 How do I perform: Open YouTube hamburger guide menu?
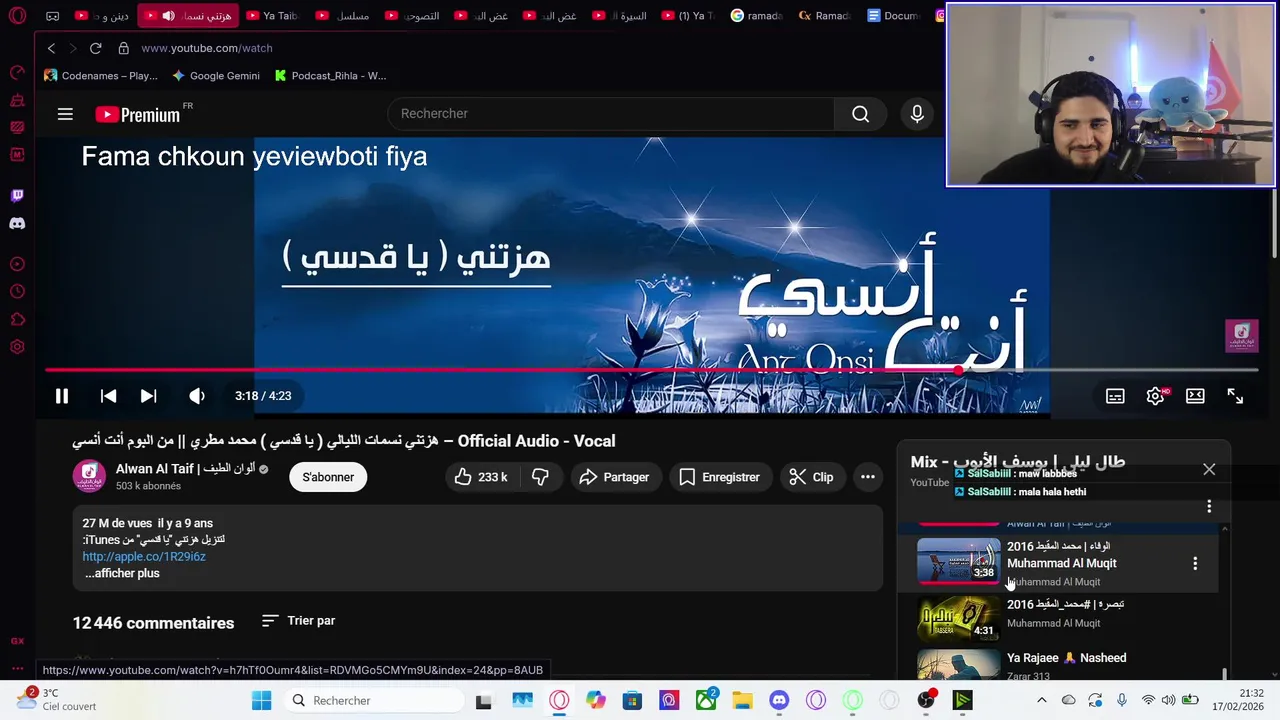65,114
